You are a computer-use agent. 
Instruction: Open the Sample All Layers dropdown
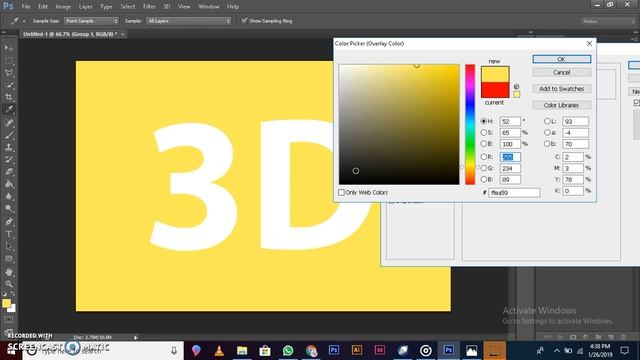pos(189,21)
